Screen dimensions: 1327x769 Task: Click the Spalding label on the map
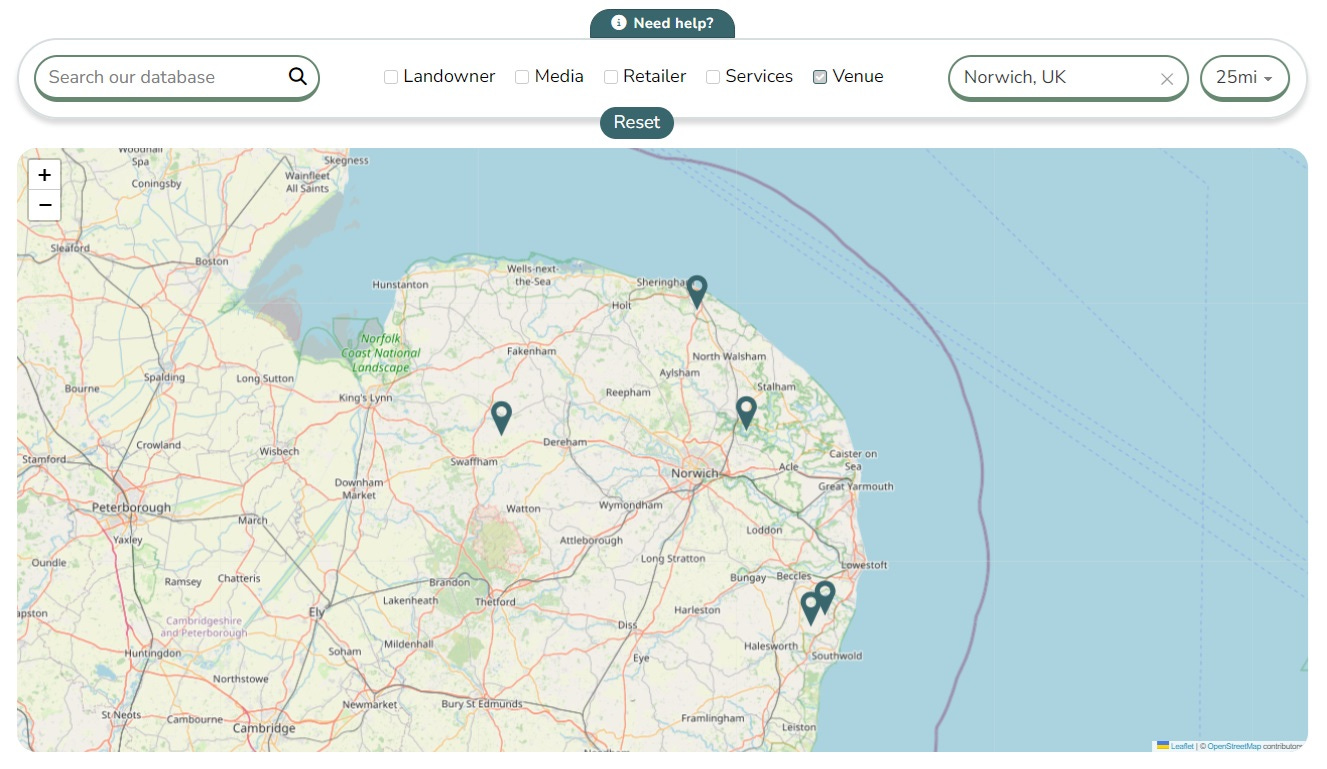(164, 378)
